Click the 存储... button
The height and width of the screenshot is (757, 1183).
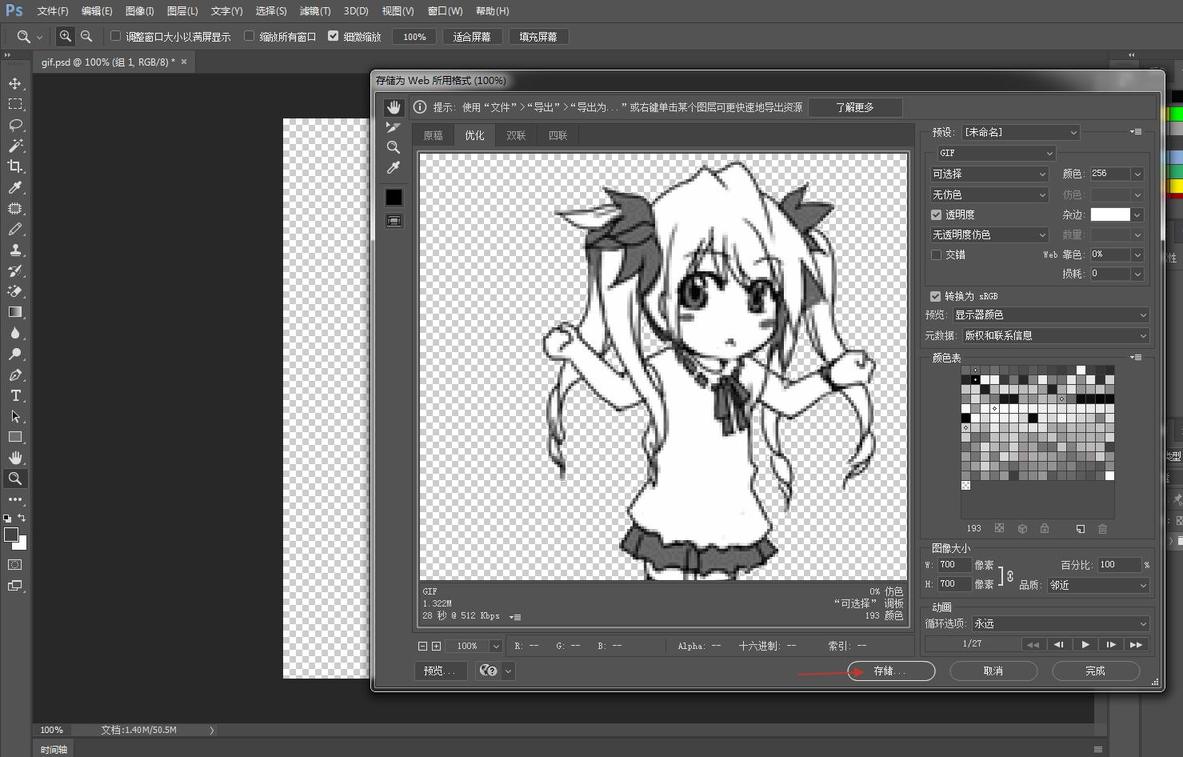click(890, 671)
